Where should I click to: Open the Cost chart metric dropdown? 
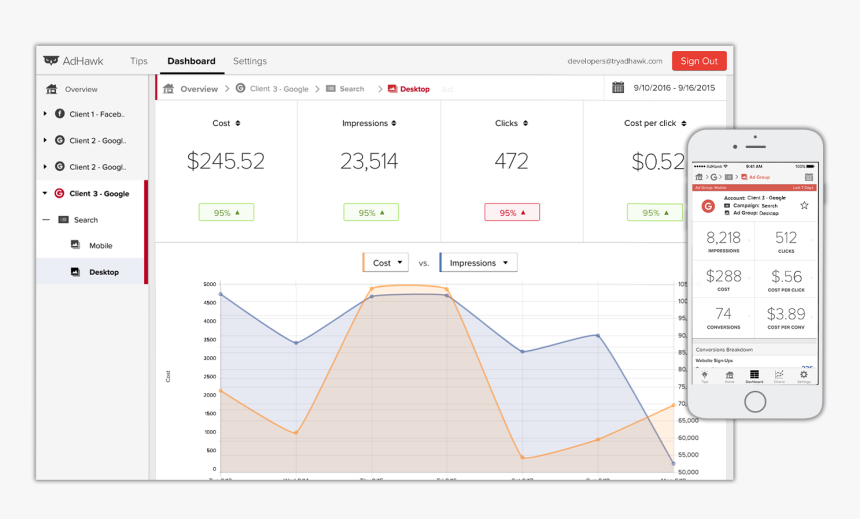point(386,262)
